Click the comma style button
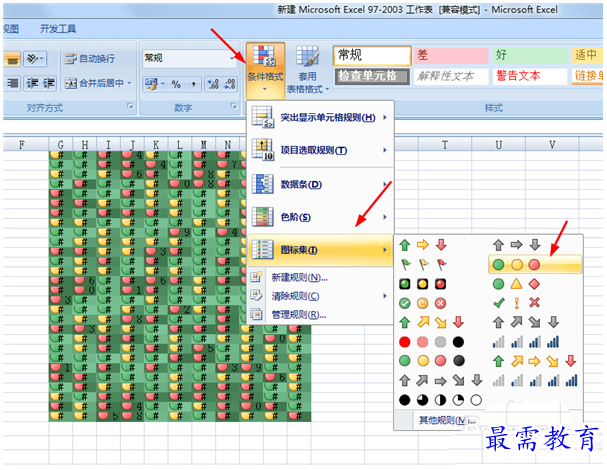Screen dimensions: 607x470 [193, 84]
